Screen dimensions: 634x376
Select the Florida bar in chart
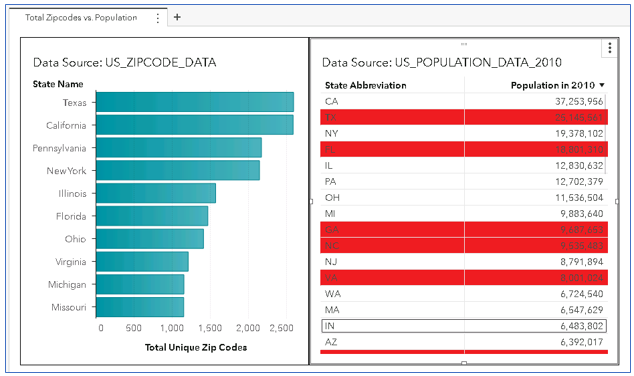(x=152, y=216)
